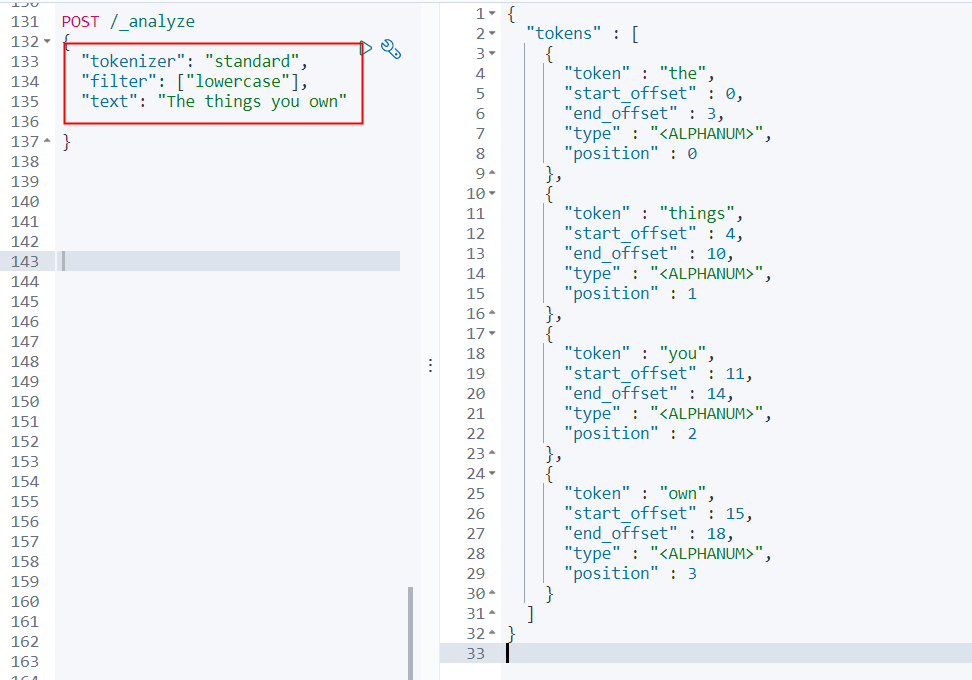Click the closing fold marker at line 9
972x680 pixels.
(x=492, y=174)
